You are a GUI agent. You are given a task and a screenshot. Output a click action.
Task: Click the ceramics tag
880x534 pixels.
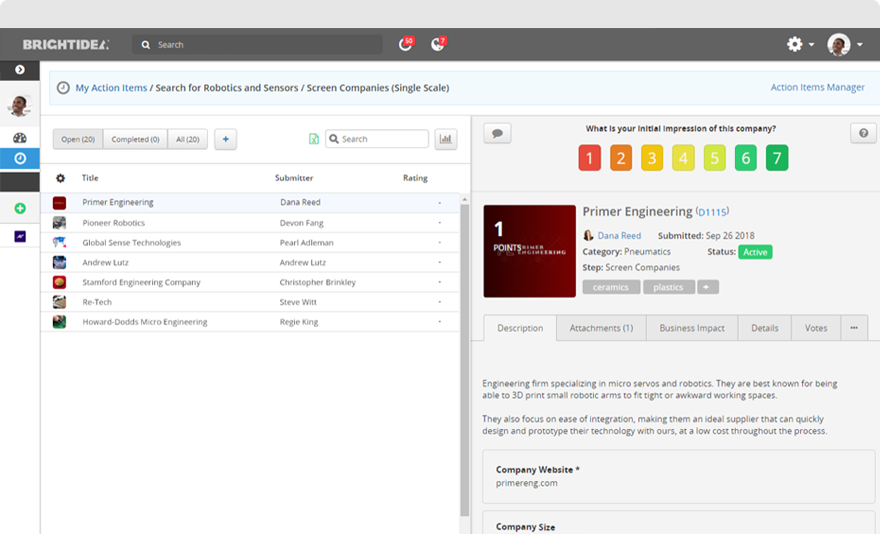pyautogui.click(x=611, y=287)
